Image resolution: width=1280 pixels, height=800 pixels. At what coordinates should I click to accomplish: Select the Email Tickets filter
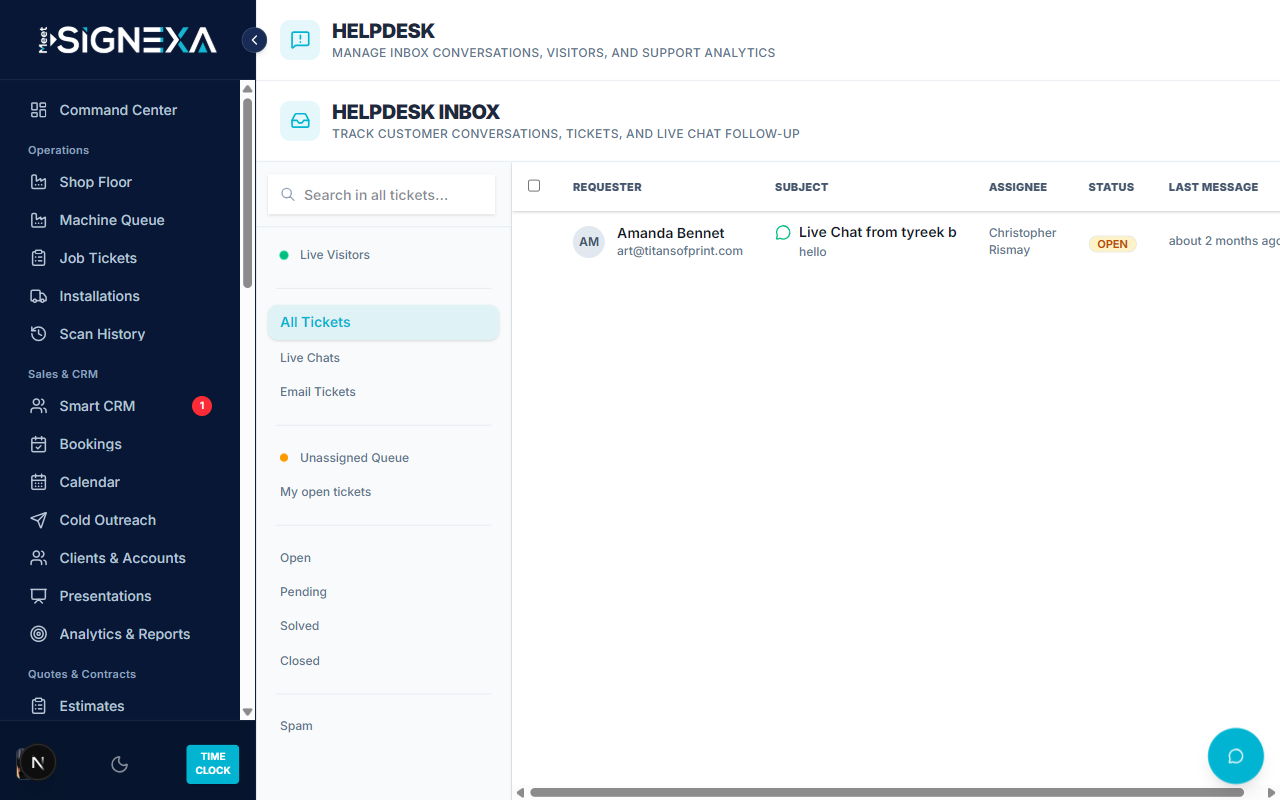click(x=383, y=392)
